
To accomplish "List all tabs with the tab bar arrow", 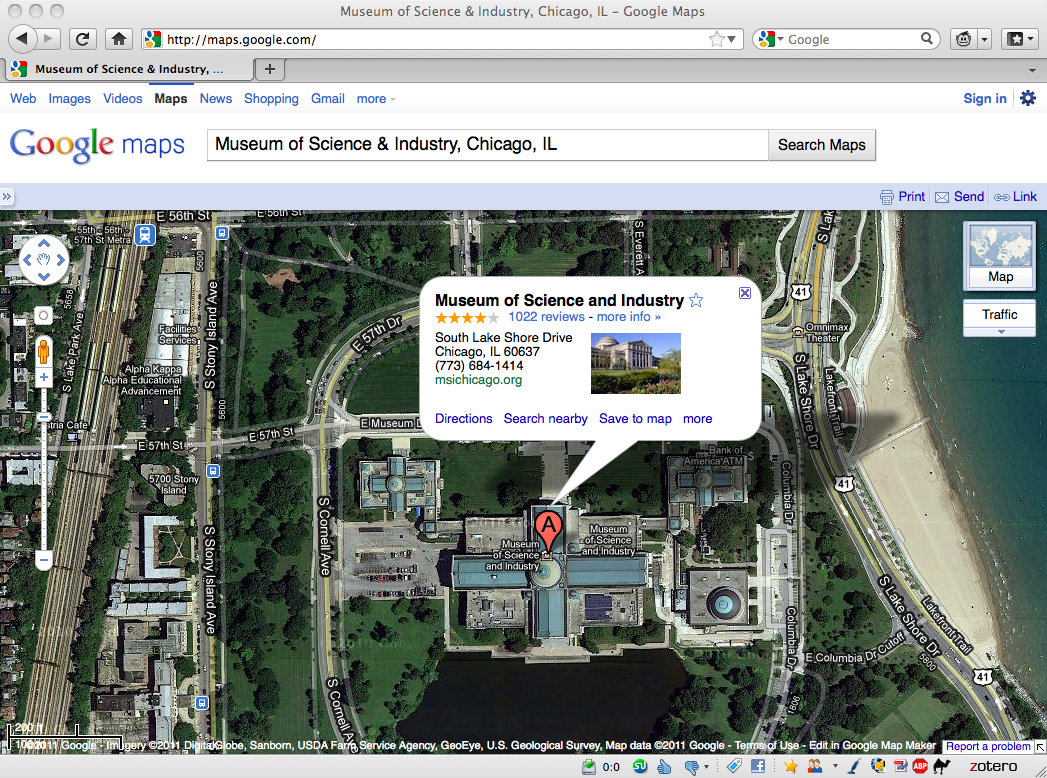I will pyautogui.click(x=1032, y=69).
